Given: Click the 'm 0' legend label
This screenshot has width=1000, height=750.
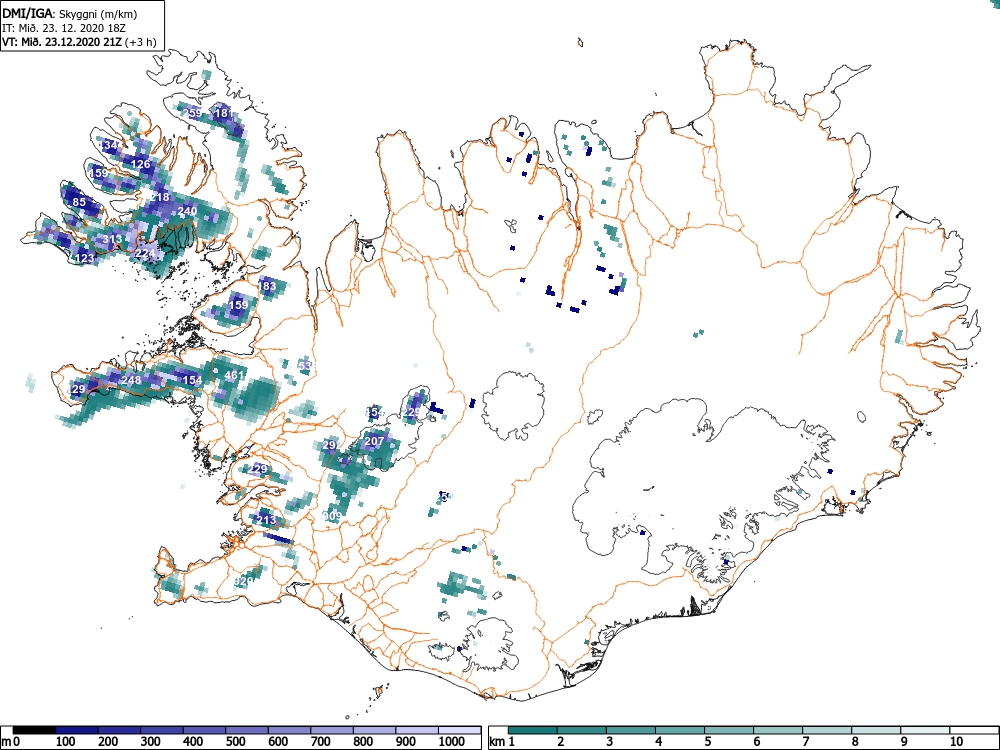Looking at the screenshot, I should pos(10,742).
